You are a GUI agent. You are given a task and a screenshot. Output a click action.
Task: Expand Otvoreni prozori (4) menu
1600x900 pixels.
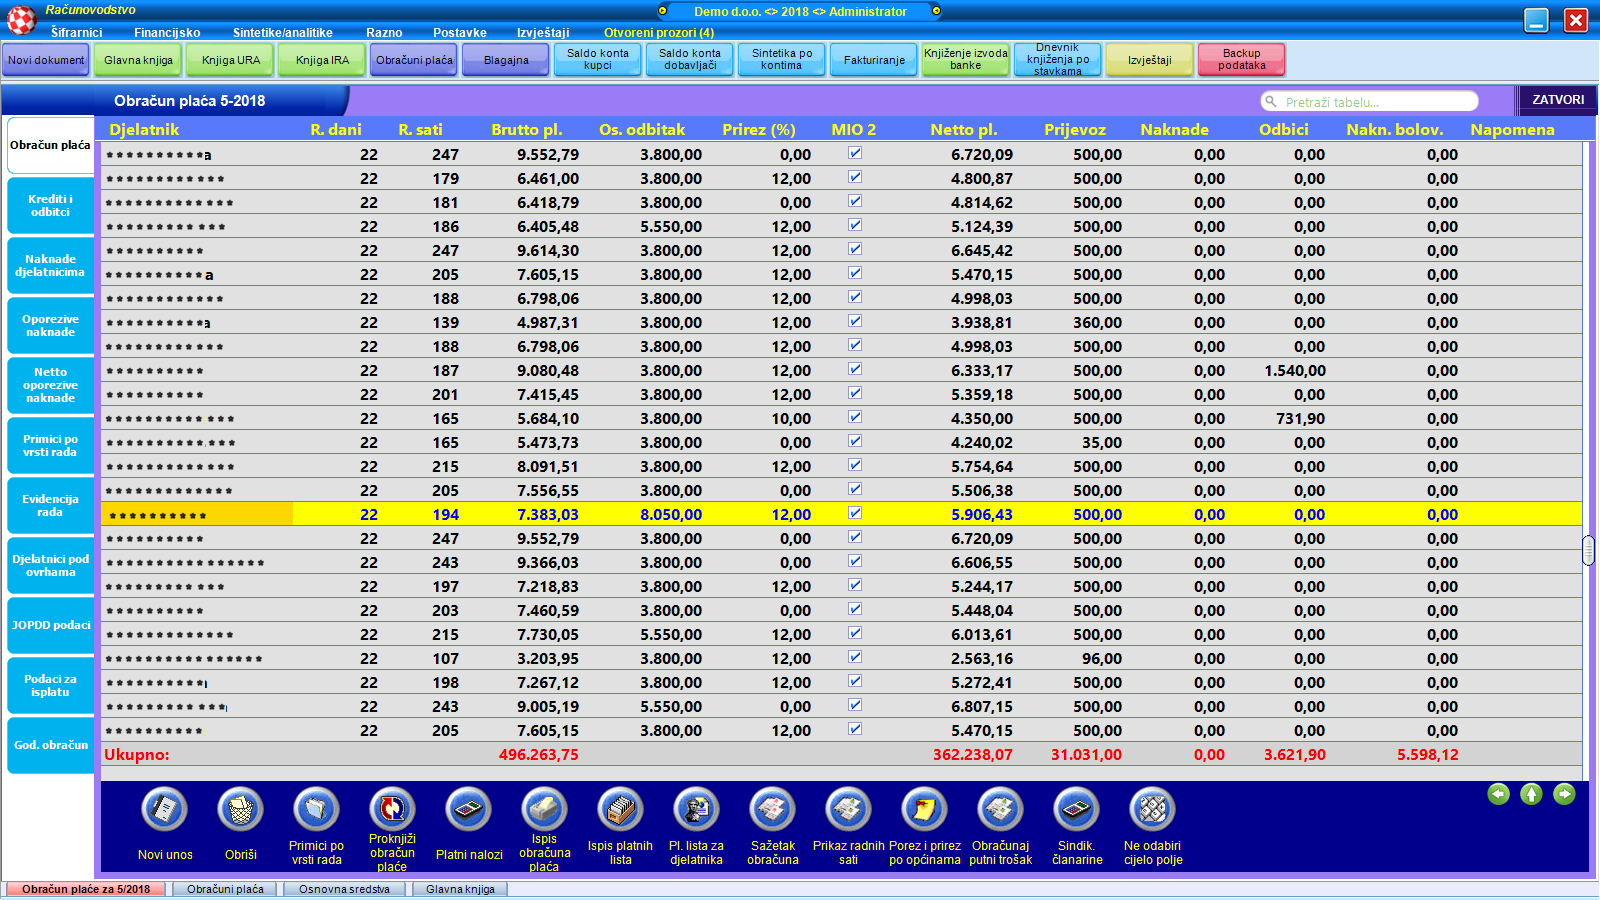[658, 33]
